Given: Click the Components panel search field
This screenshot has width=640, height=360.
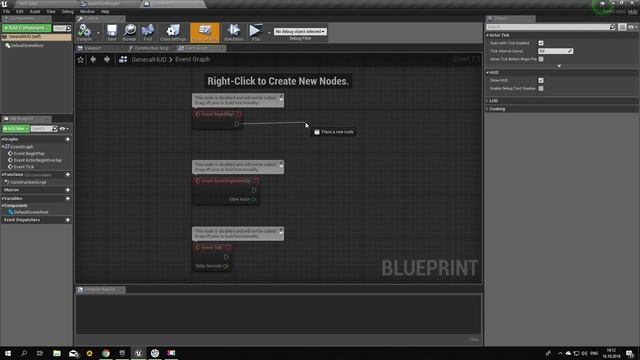Looking at the screenshot, I should (62, 28).
